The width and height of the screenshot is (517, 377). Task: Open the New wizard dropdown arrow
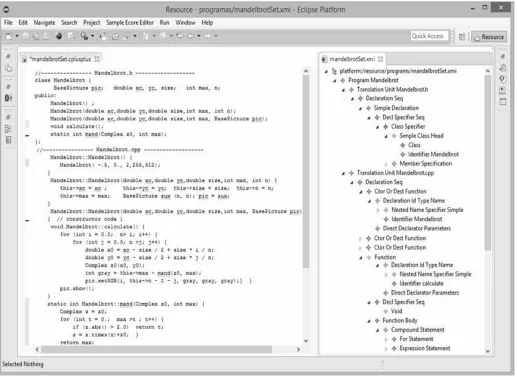pos(17,36)
